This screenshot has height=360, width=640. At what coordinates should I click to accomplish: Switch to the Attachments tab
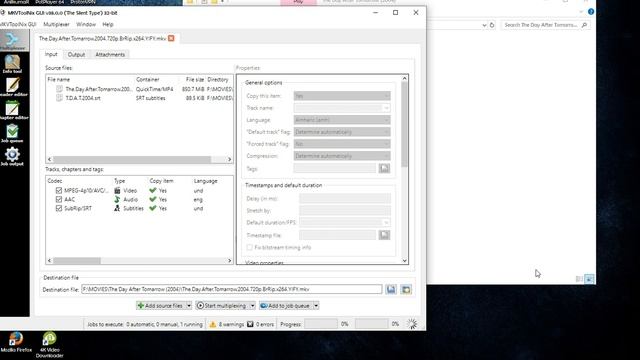110,55
